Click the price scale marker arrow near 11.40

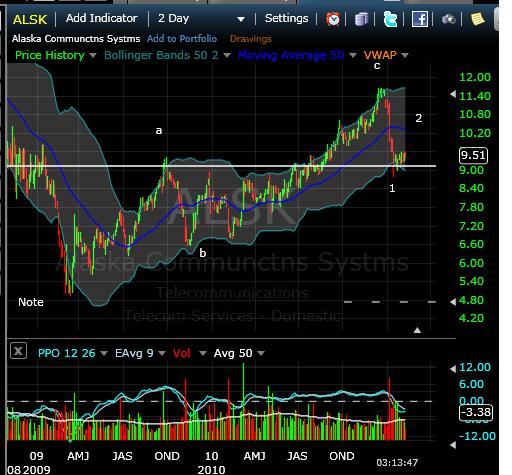point(453,94)
